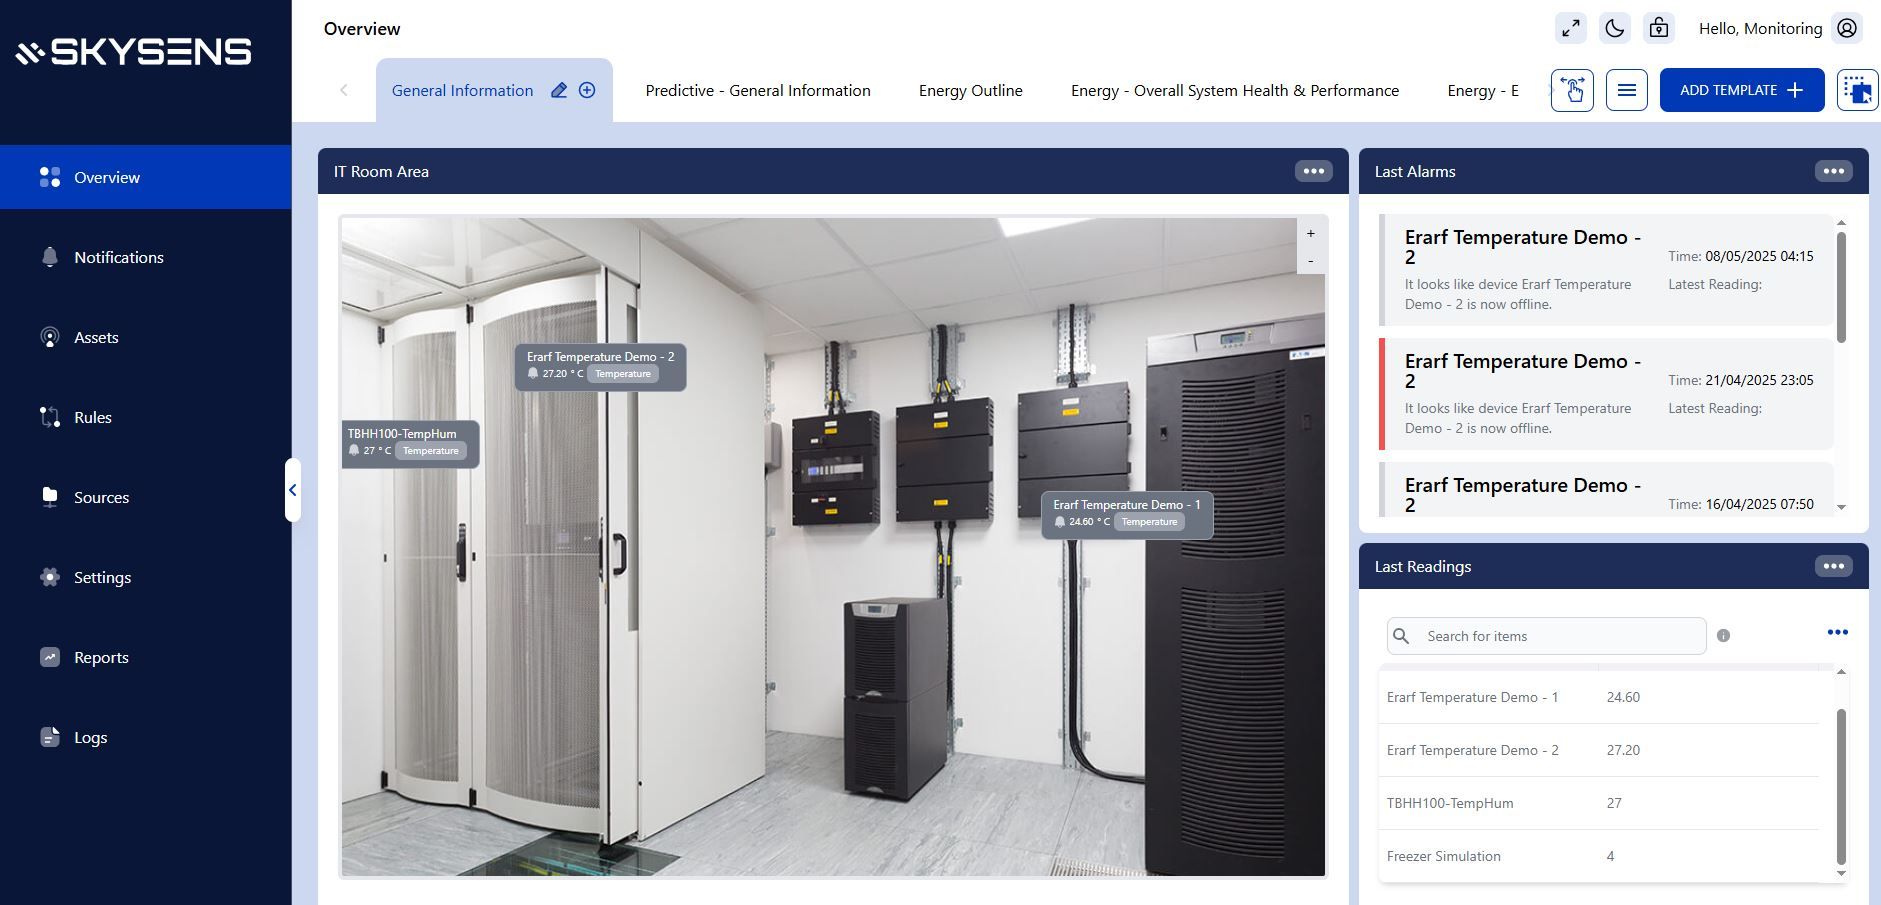
Task: Switch to the Energy Outline tab
Action: 970,90
